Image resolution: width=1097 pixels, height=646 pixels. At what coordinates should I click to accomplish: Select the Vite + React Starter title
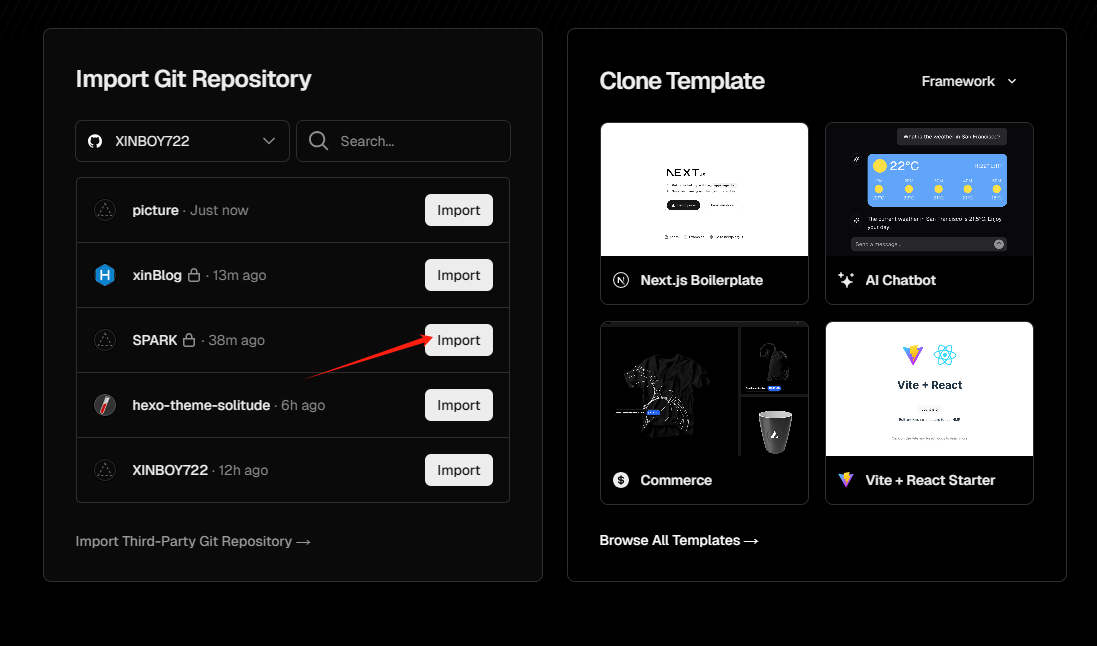[930, 480]
